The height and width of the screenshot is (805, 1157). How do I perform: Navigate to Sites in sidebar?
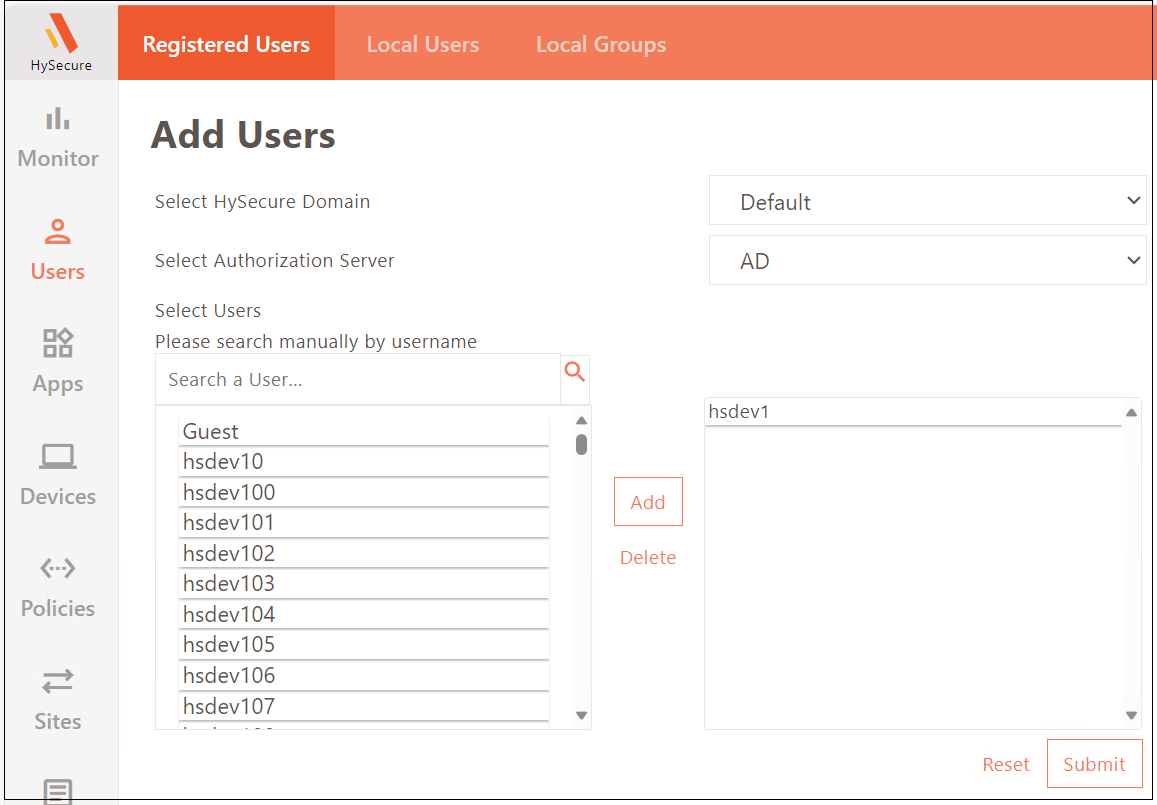(x=58, y=700)
